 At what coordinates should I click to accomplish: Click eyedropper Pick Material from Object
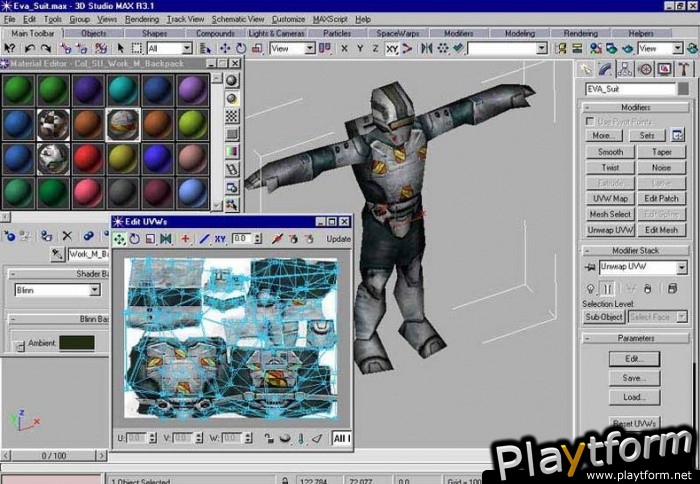pos(57,254)
